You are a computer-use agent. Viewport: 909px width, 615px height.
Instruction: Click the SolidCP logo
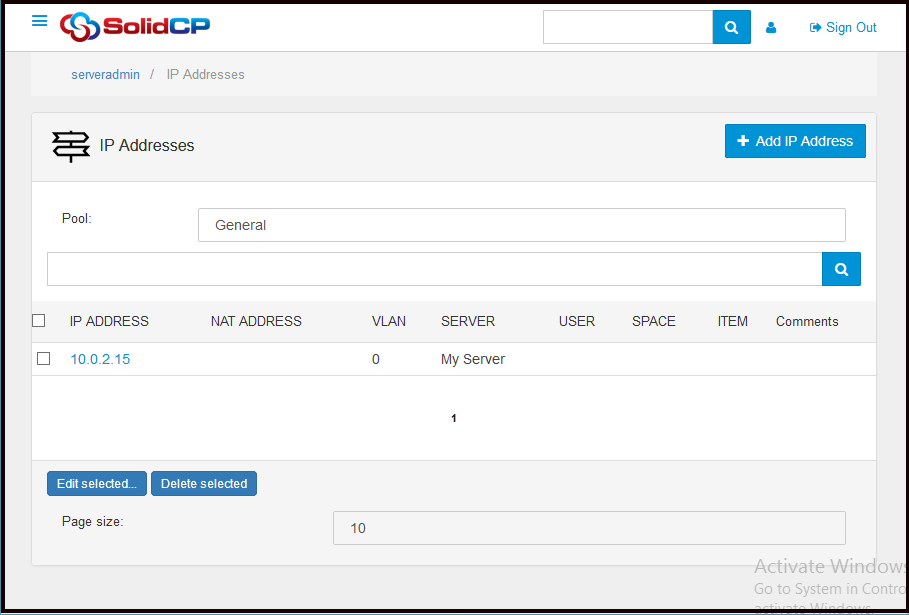pos(134,27)
